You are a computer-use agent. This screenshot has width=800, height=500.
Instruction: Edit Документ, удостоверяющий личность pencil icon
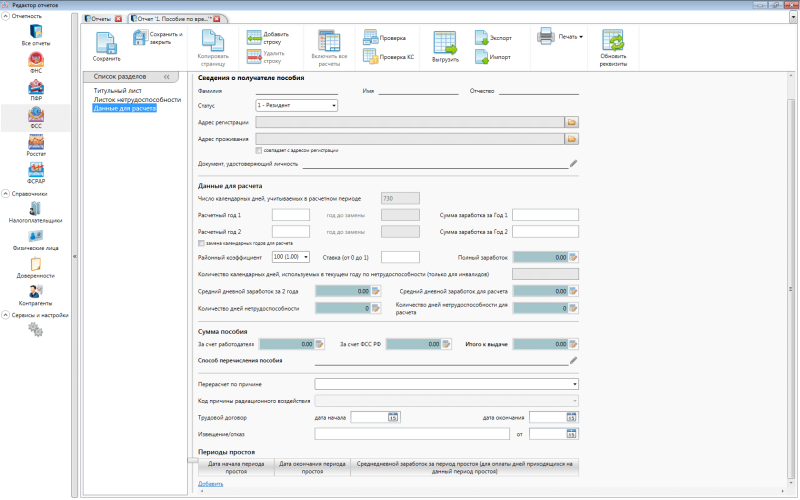coord(573,163)
